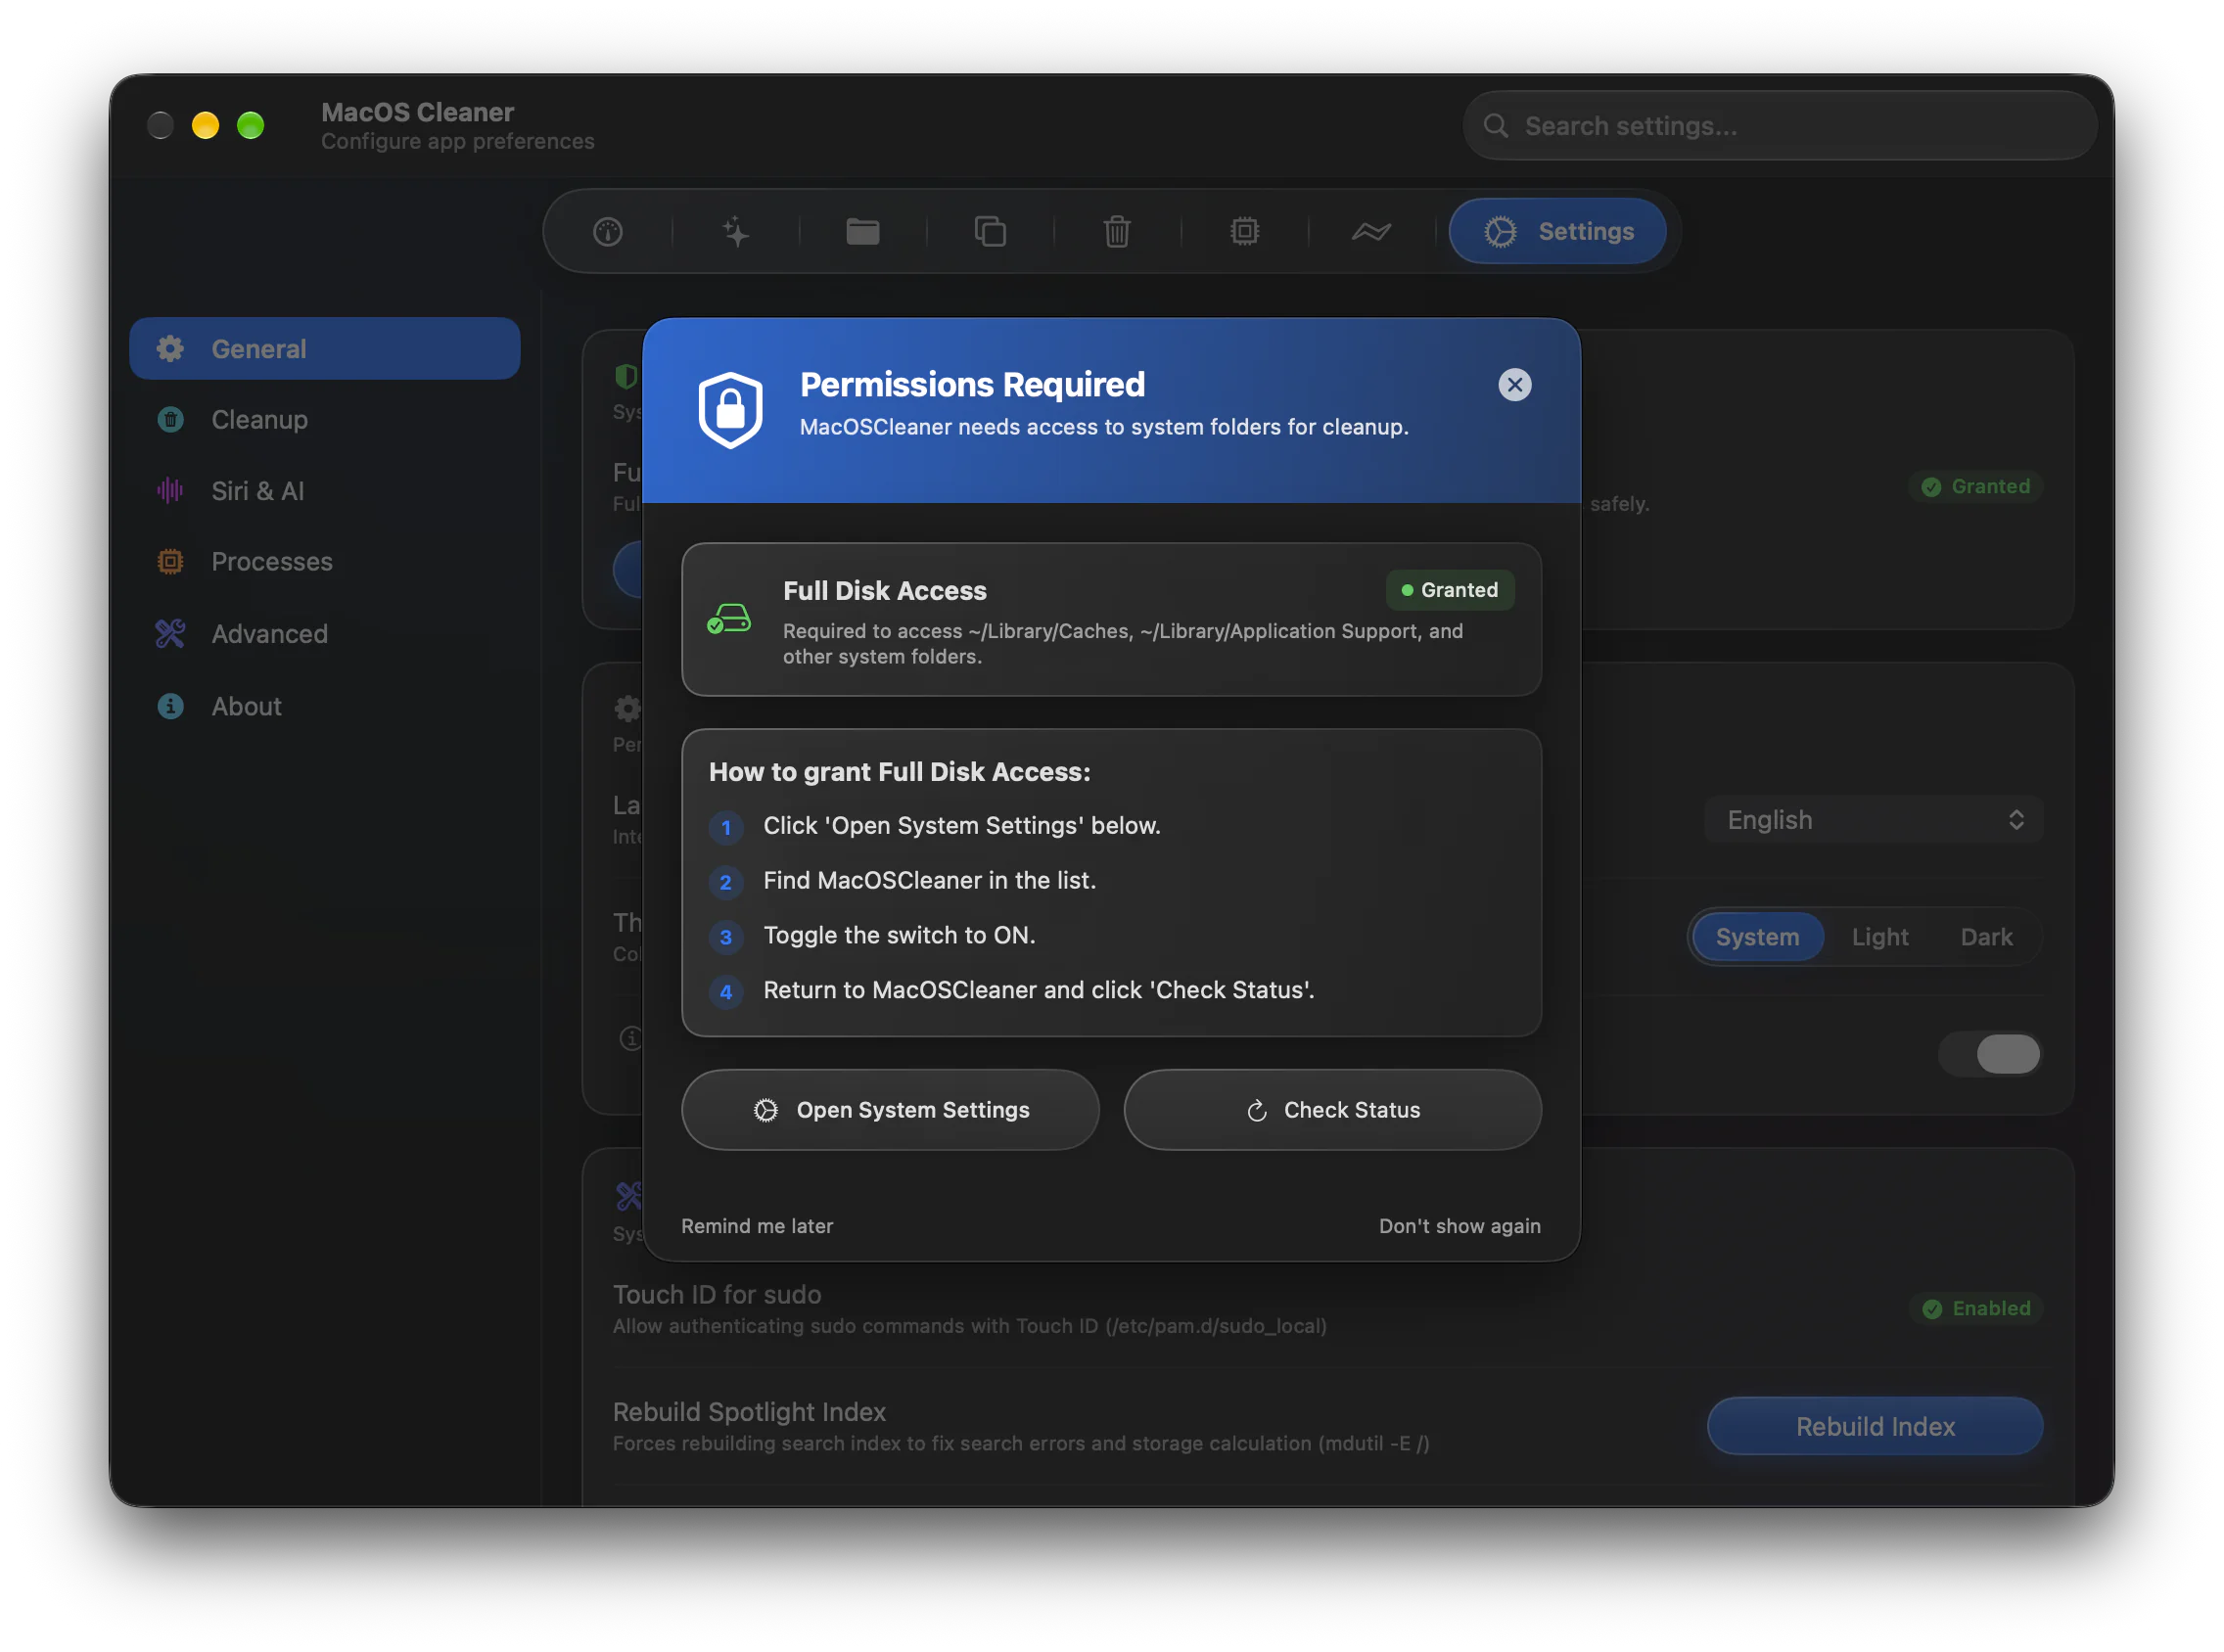Click the Siri & AI waveform icon
The width and height of the screenshot is (2224, 1652).
[170, 491]
